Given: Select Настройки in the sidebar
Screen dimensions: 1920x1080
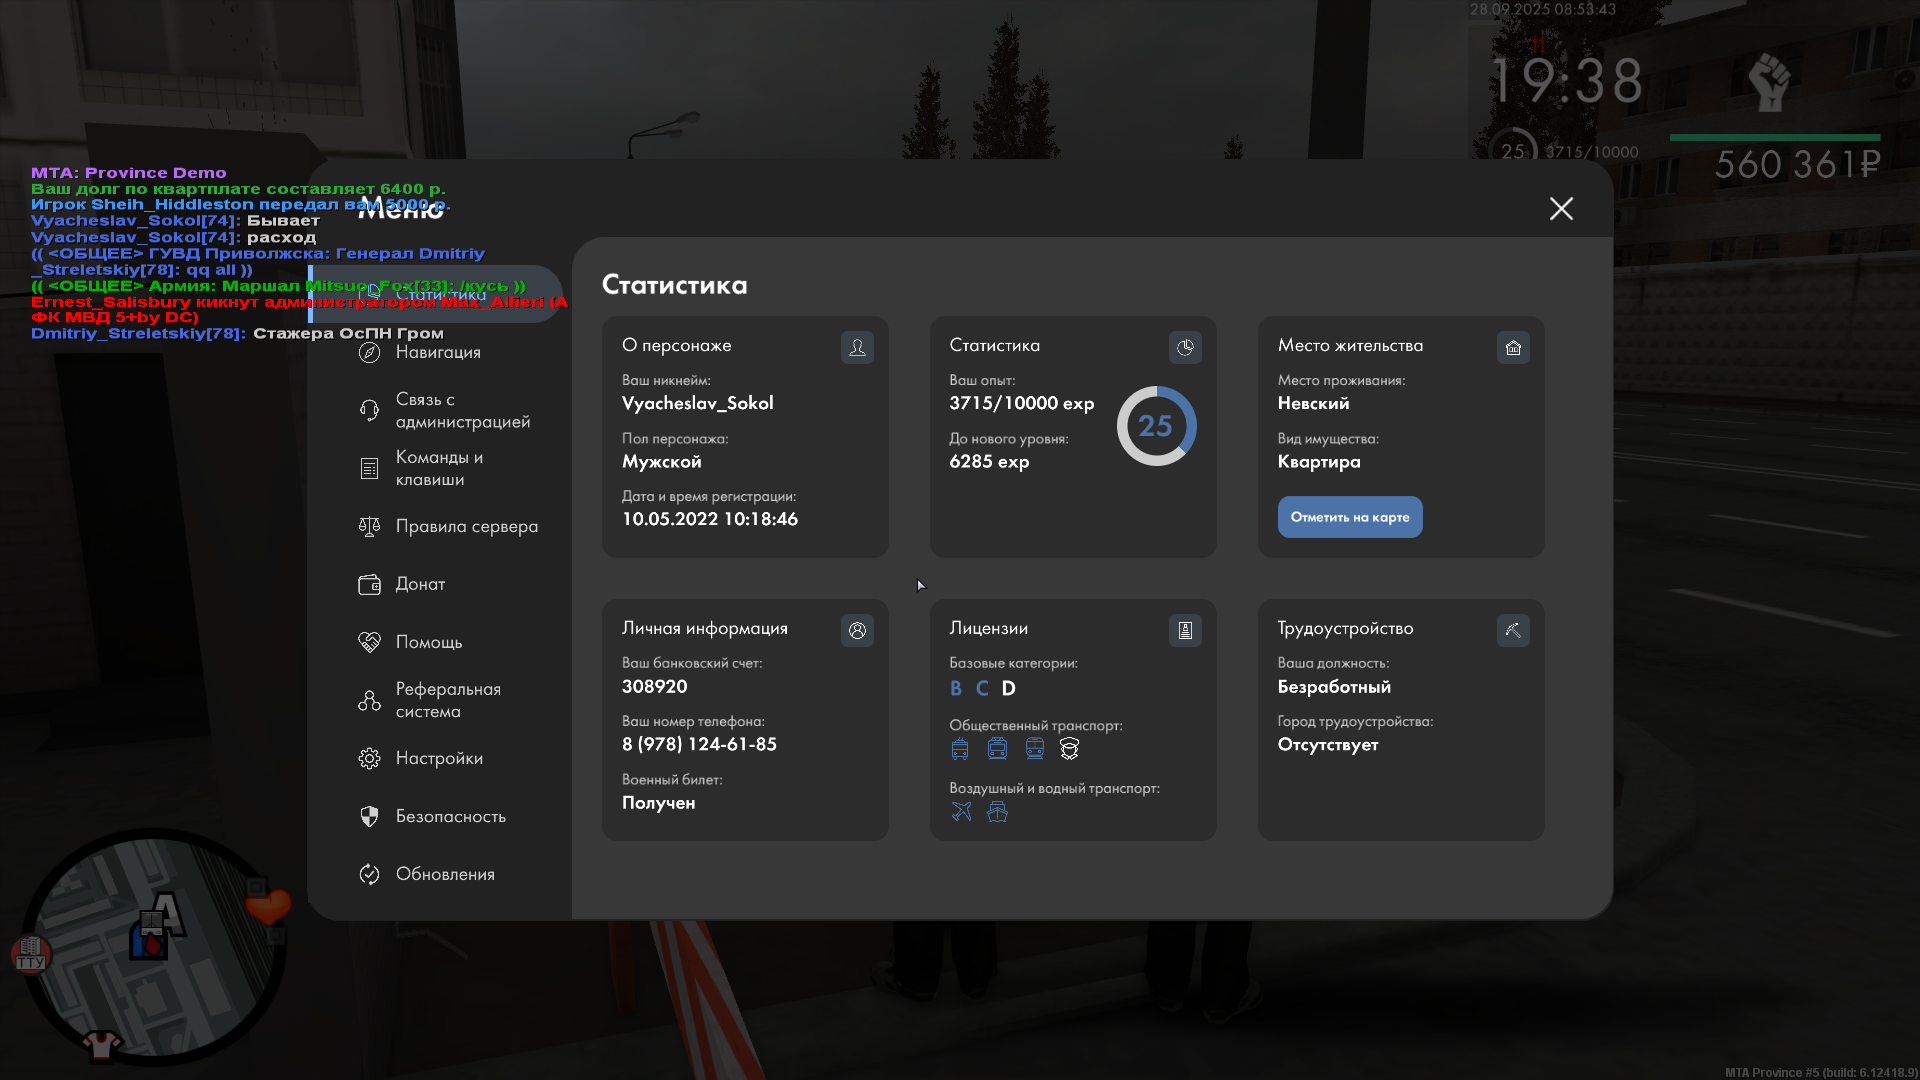Looking at the screenshot, I should (x=439, y=759).
